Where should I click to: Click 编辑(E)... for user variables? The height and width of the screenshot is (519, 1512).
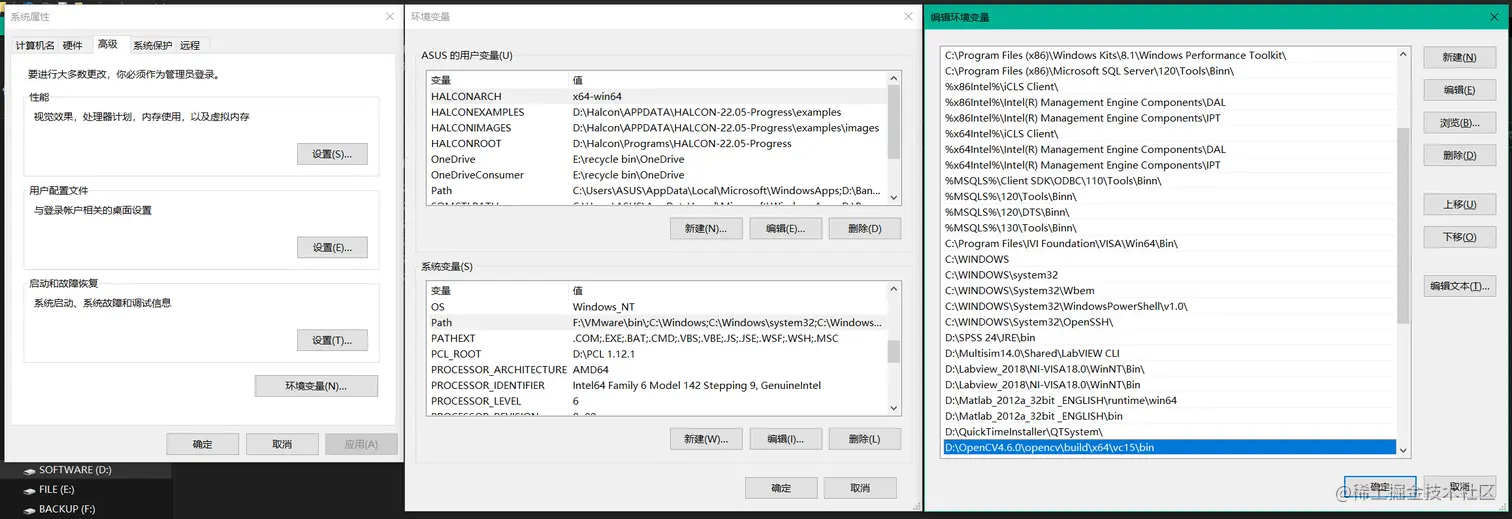785,228
